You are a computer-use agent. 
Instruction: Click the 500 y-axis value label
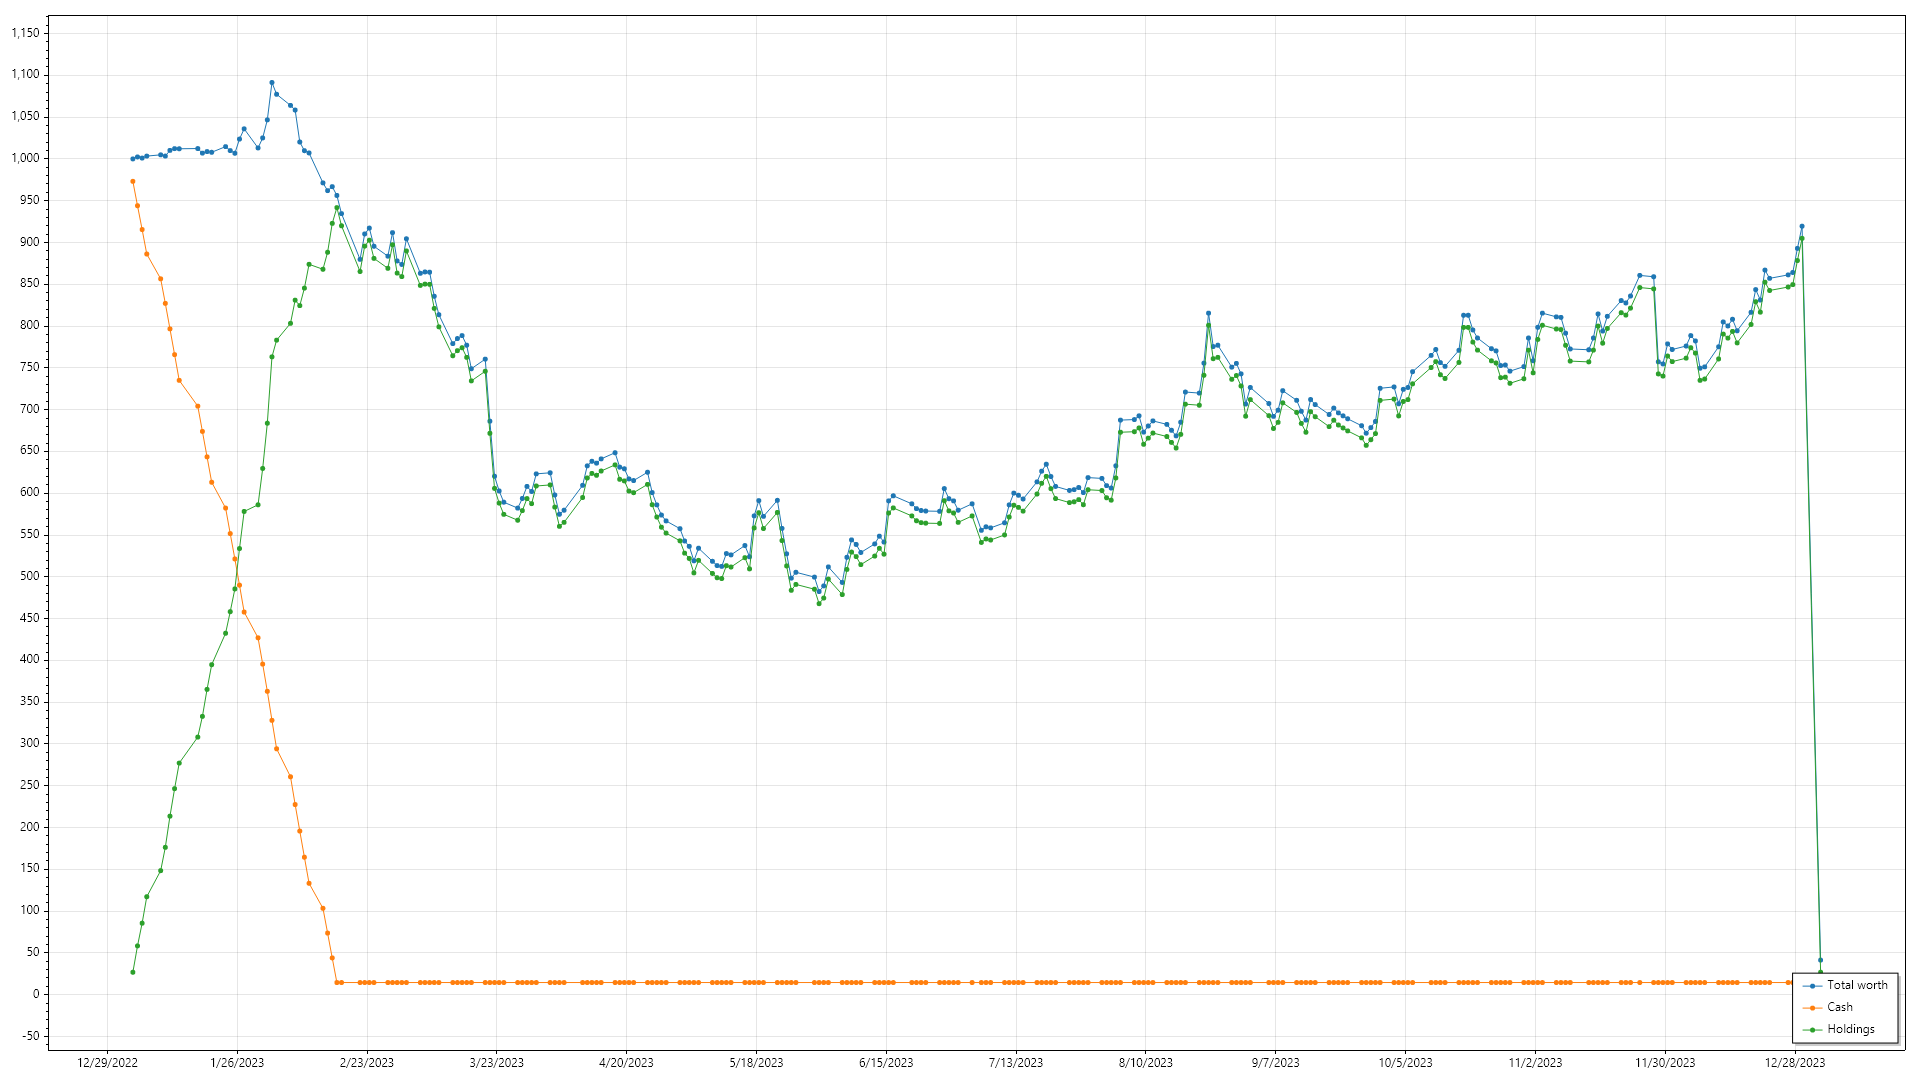click(30, 576)
